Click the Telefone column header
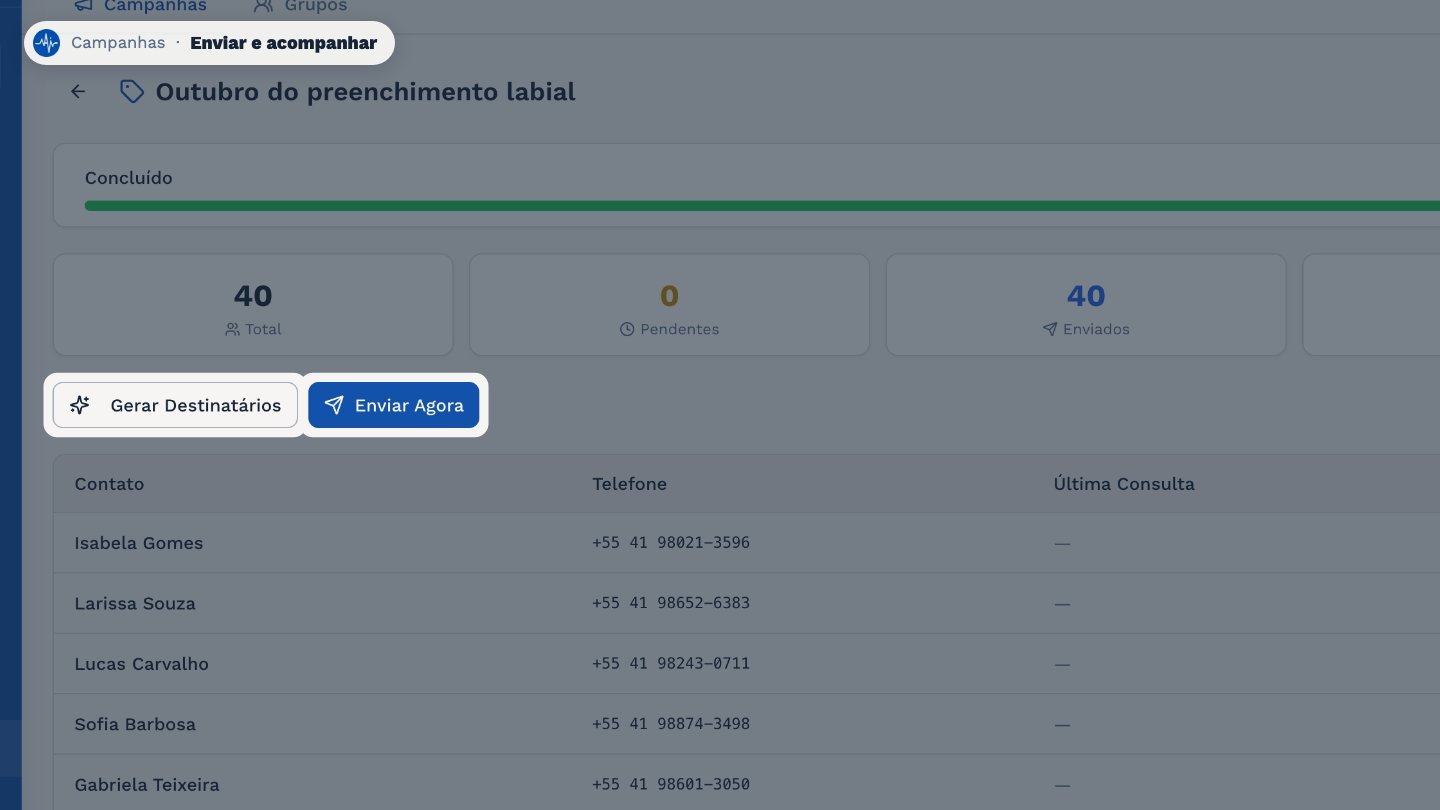Viewport: 1440px width, 810px height. click(629, 484)
